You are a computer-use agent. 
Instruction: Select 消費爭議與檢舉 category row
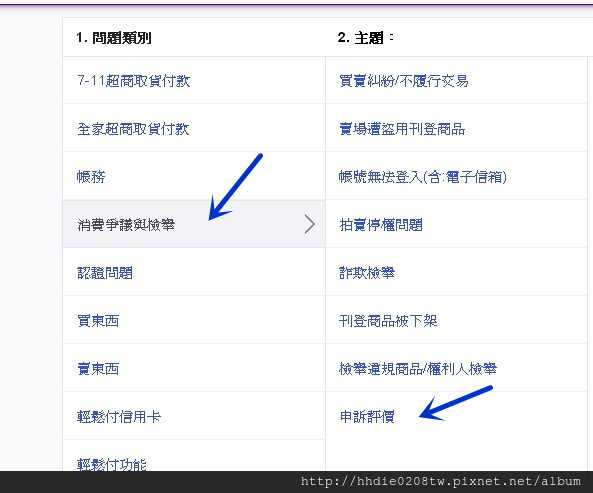coord(194,224)
